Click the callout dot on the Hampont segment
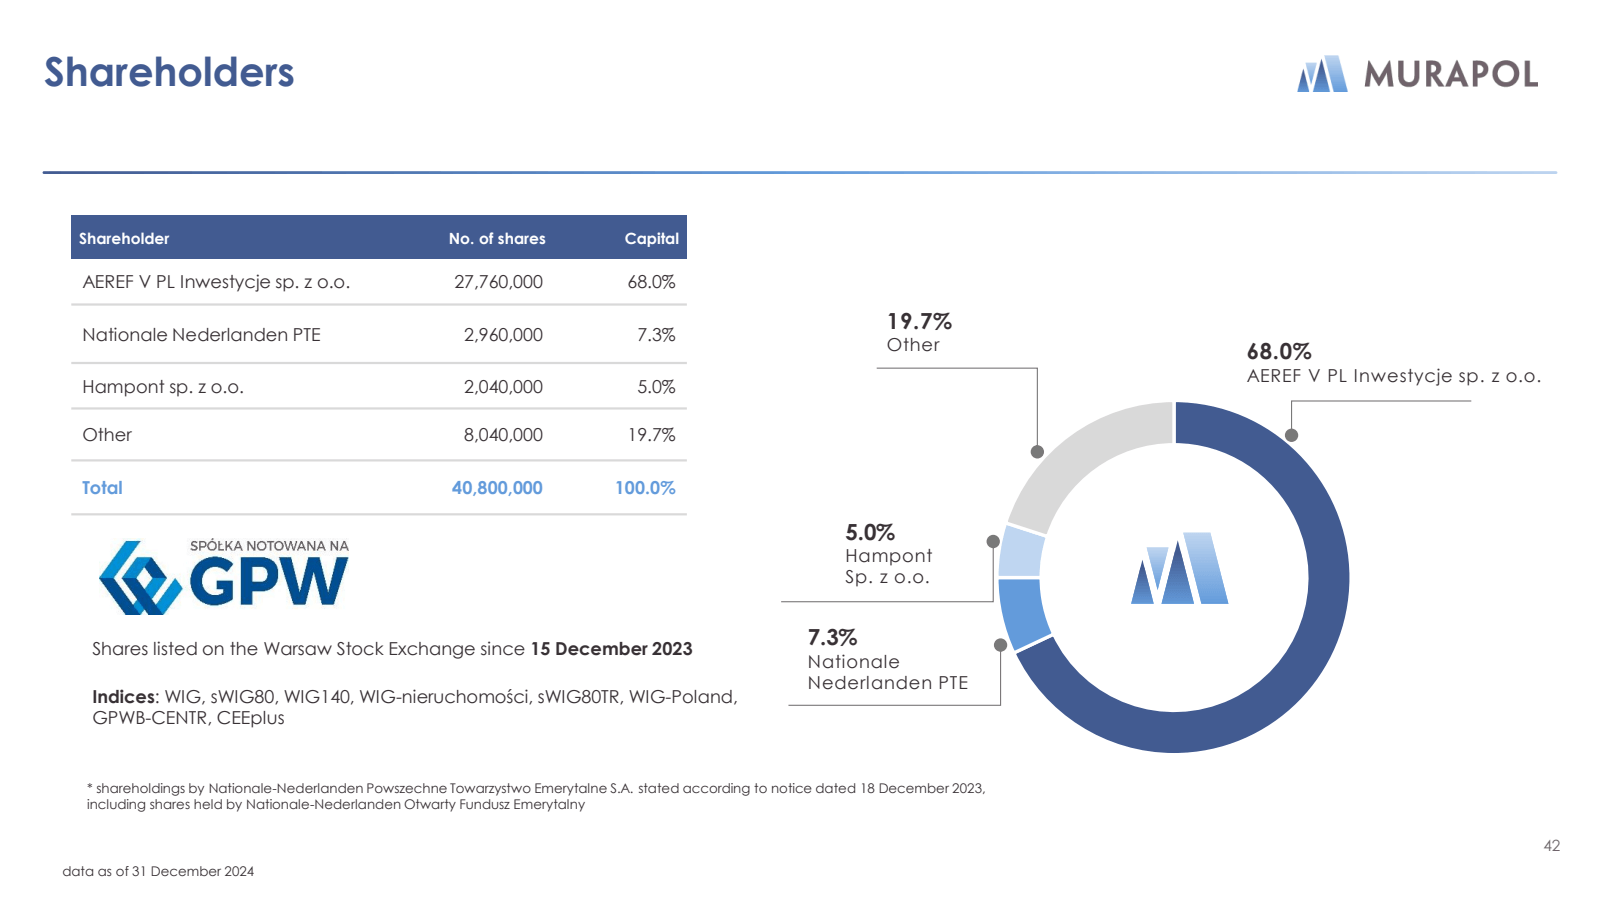The width and height of the screenshot is (1600, 900). [993, 541]
